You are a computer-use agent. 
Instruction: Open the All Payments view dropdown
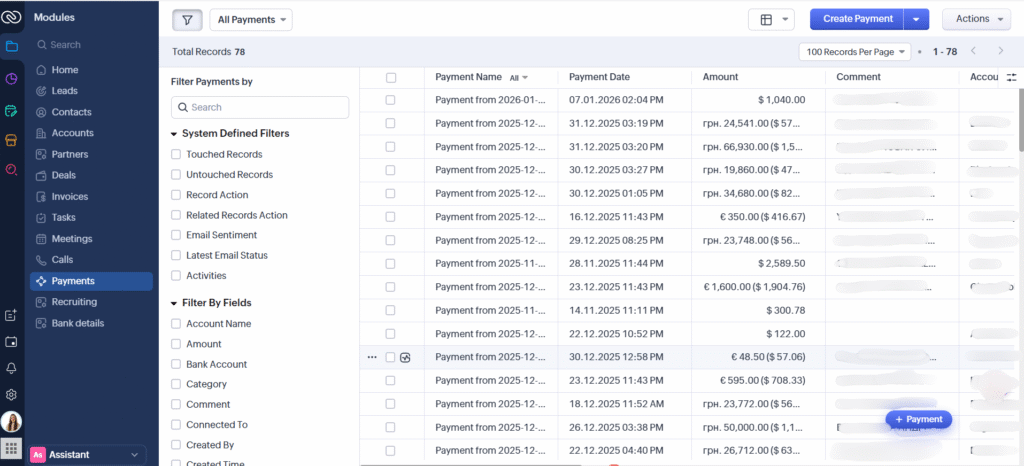click(250, 19)
